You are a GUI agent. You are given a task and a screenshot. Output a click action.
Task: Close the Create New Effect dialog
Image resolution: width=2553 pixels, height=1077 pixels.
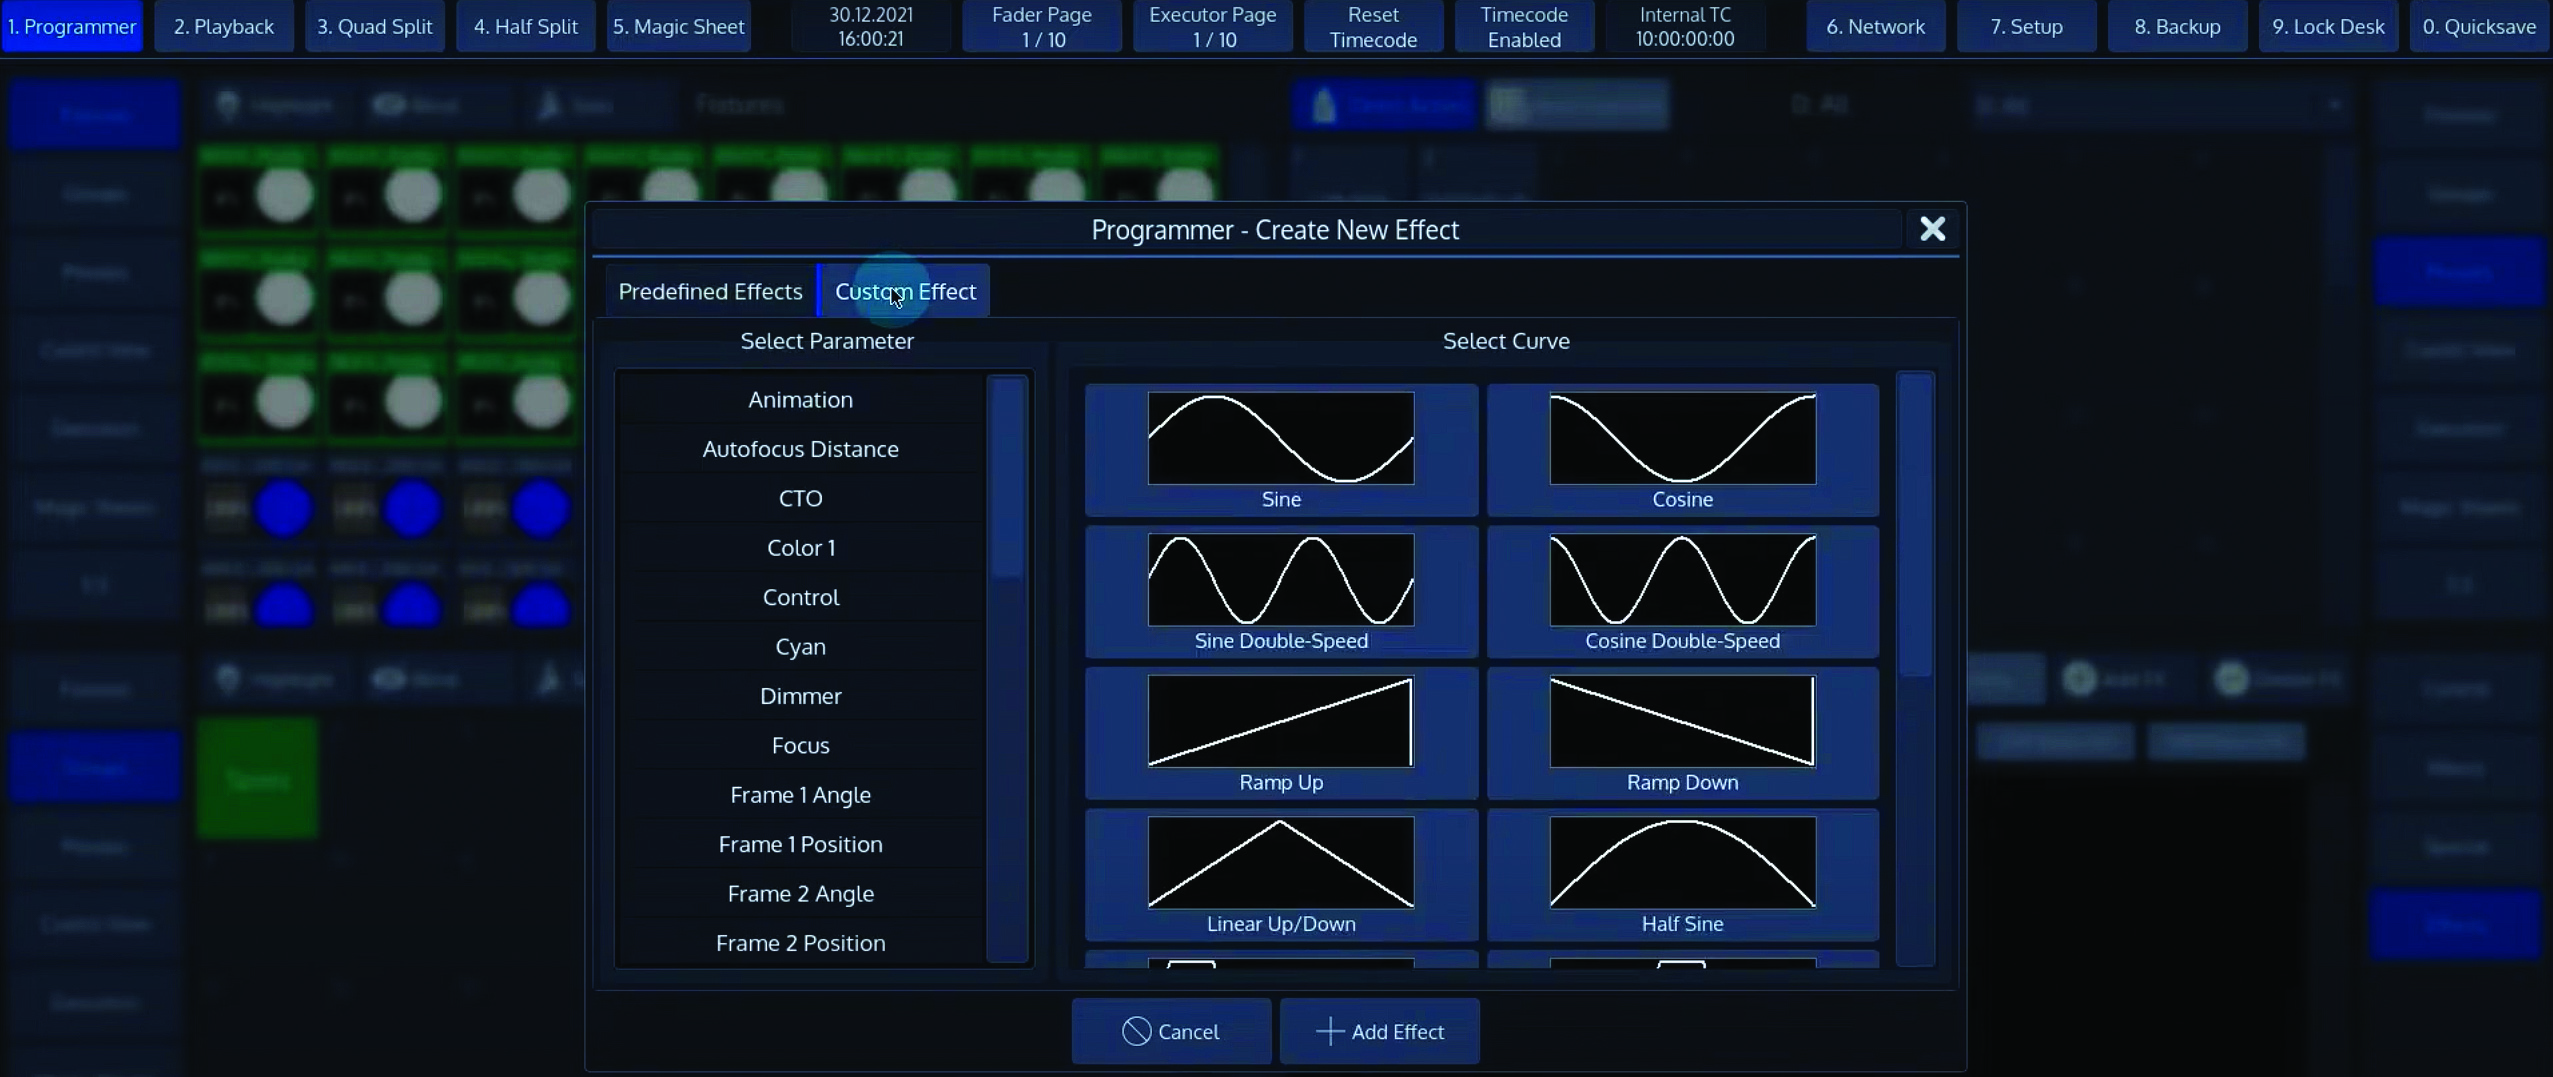point(1932,229)
